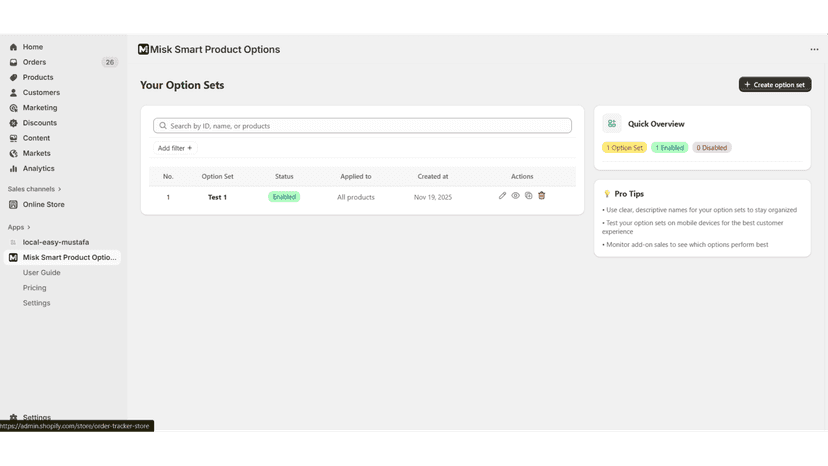Click the Online Store icon
828x466 pixels.
pos(13,204)
